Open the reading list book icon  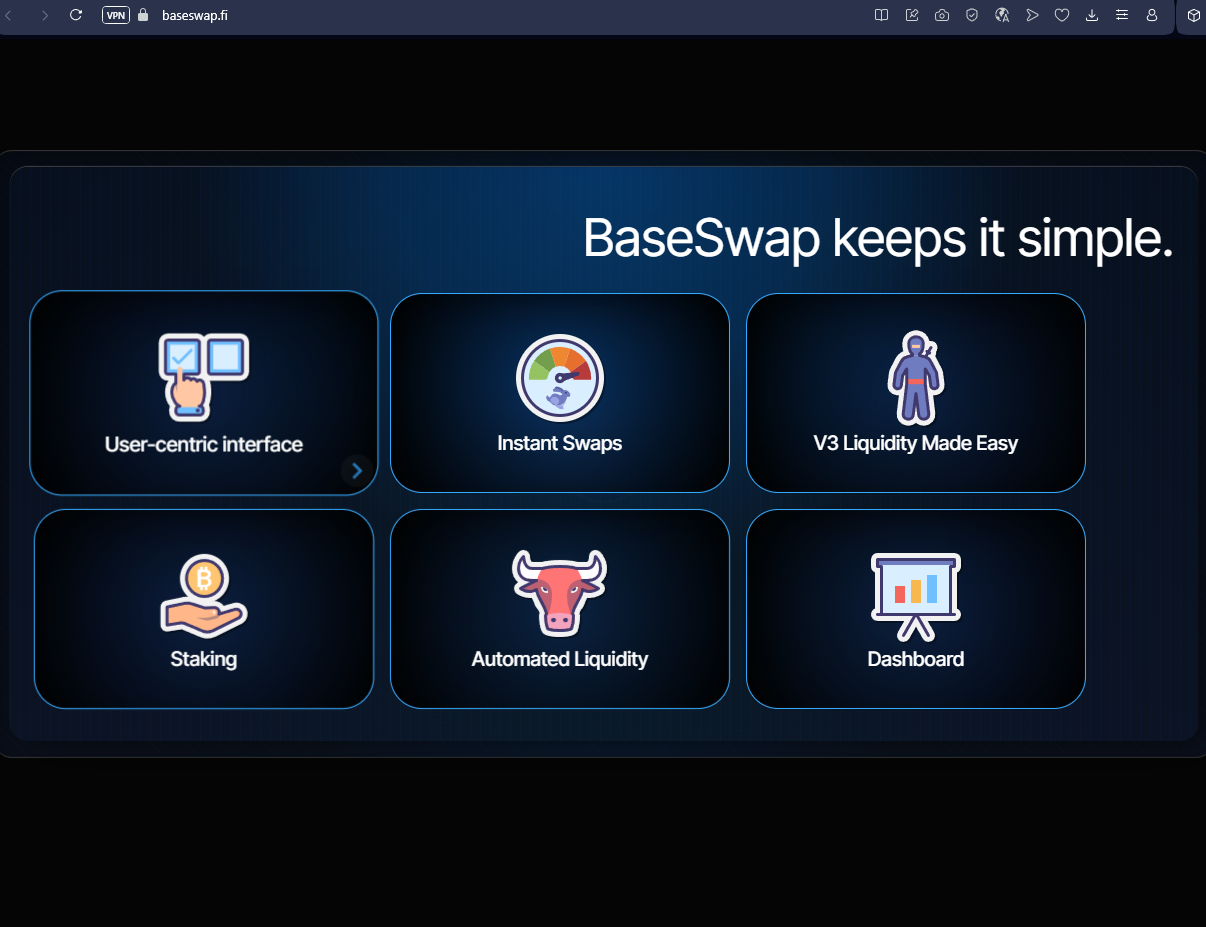[x=881, y=15]
